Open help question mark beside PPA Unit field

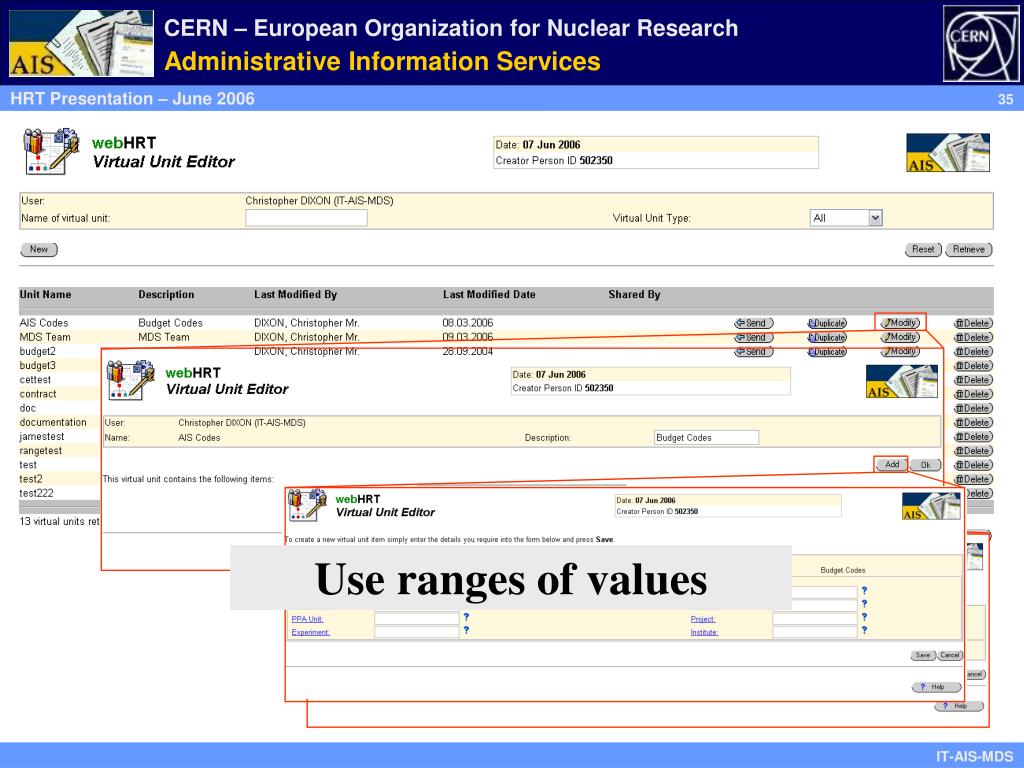pyautogui.click(x=466, y=616)
